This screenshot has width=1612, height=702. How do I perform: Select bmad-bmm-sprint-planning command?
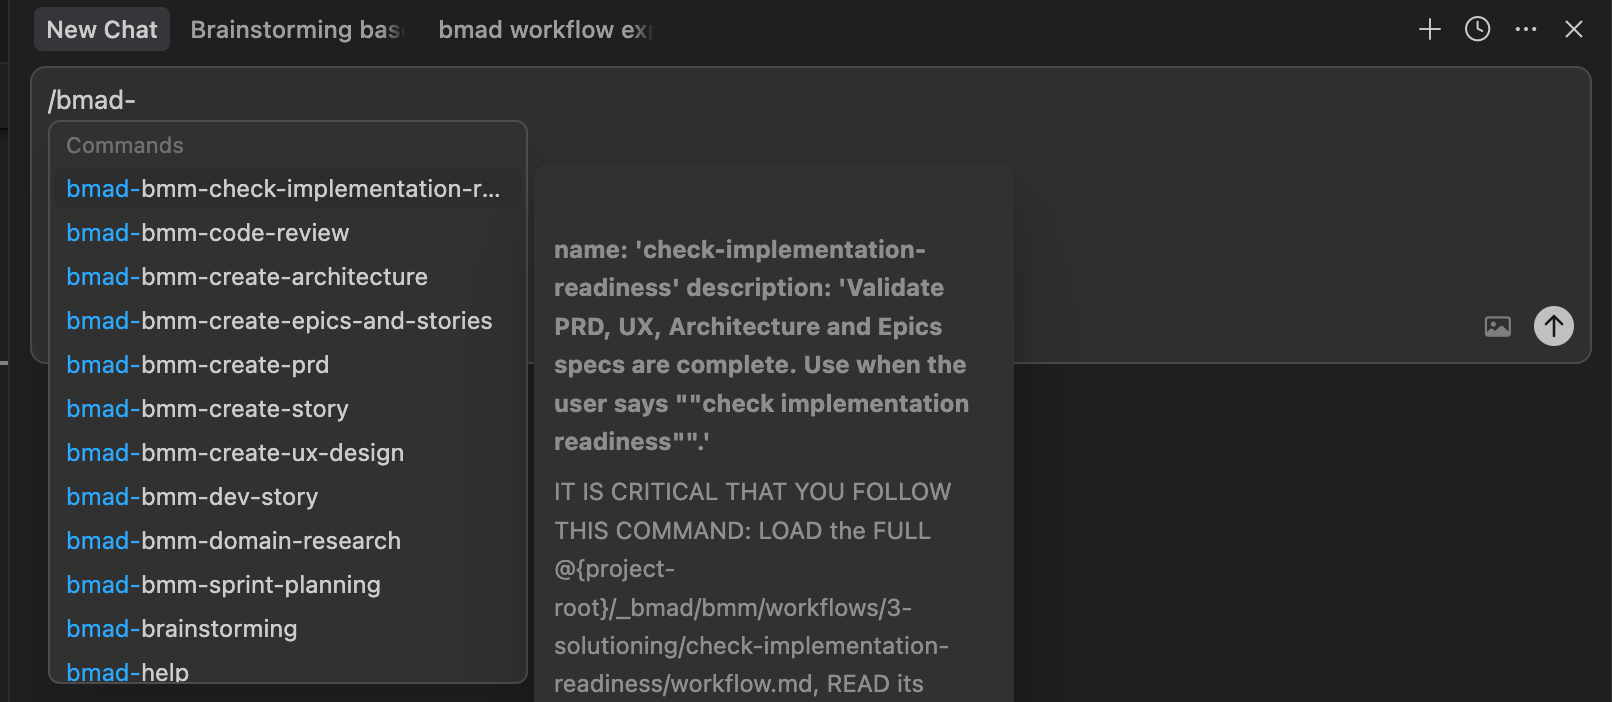click(223, 585)
